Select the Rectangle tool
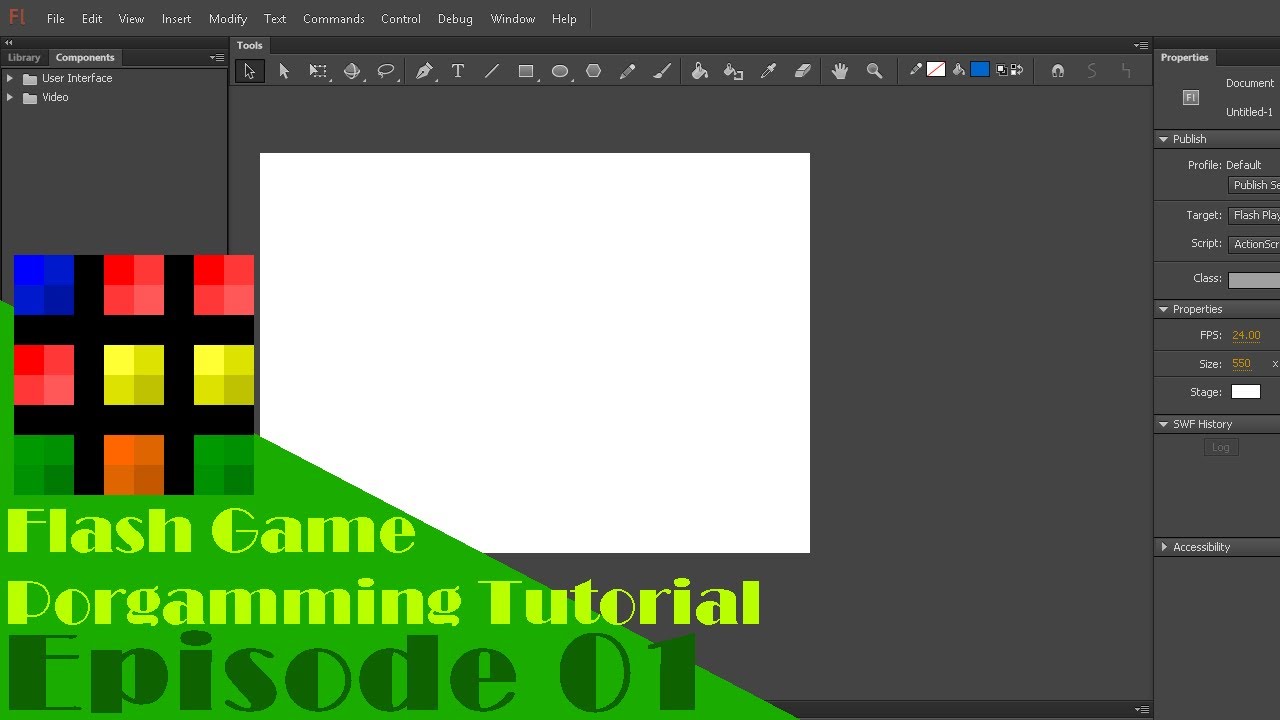 526,71
